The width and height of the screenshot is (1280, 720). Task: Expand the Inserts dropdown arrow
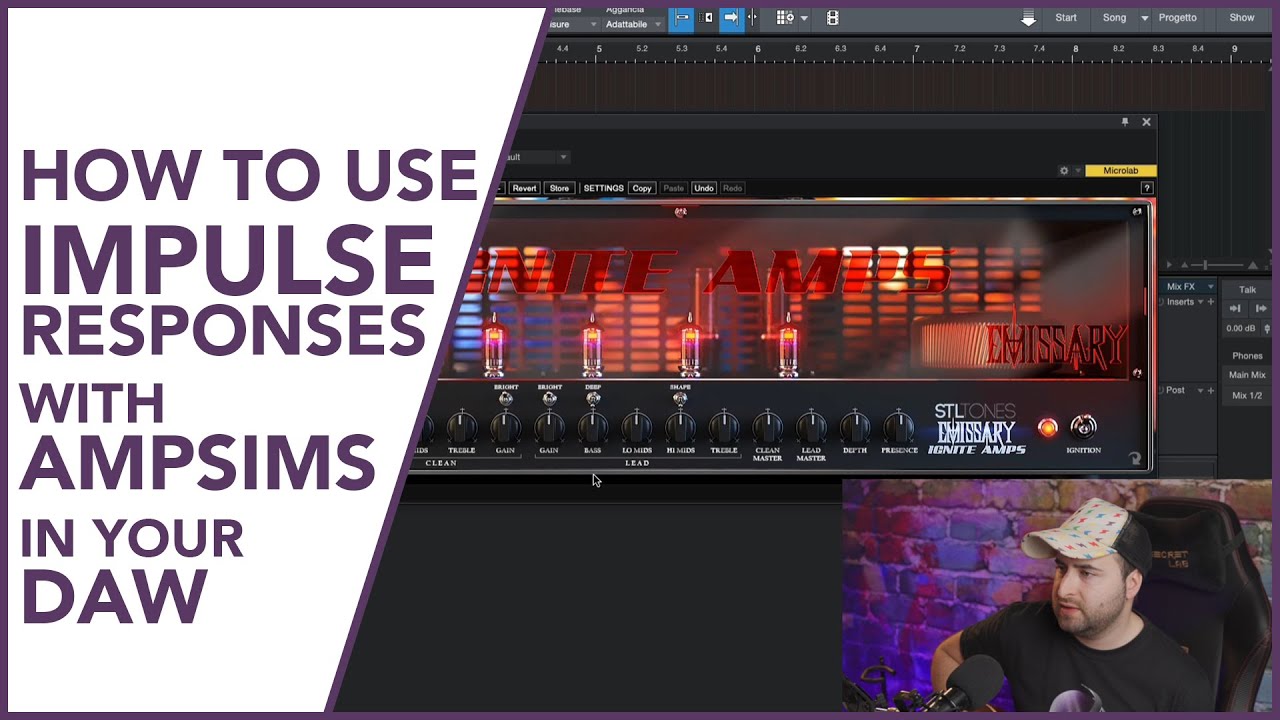pyautogui.click(x=1201, y=302)
